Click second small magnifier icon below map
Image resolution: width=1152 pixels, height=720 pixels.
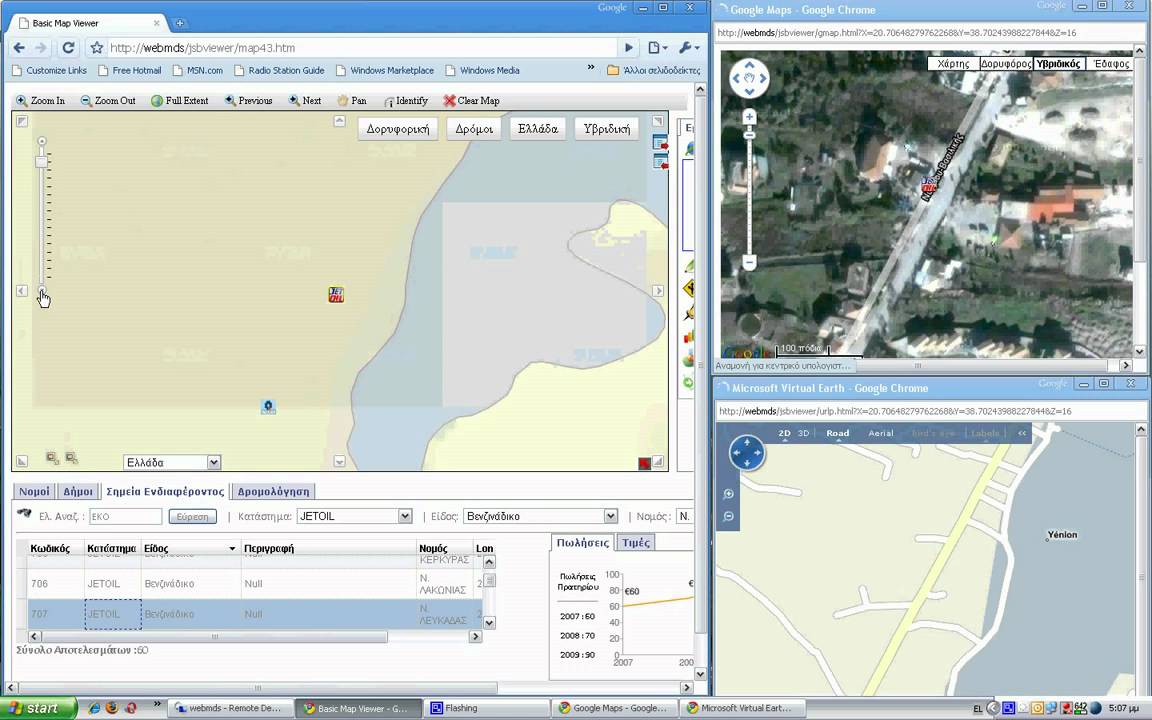pyautogui.click(x=71, y=458)
